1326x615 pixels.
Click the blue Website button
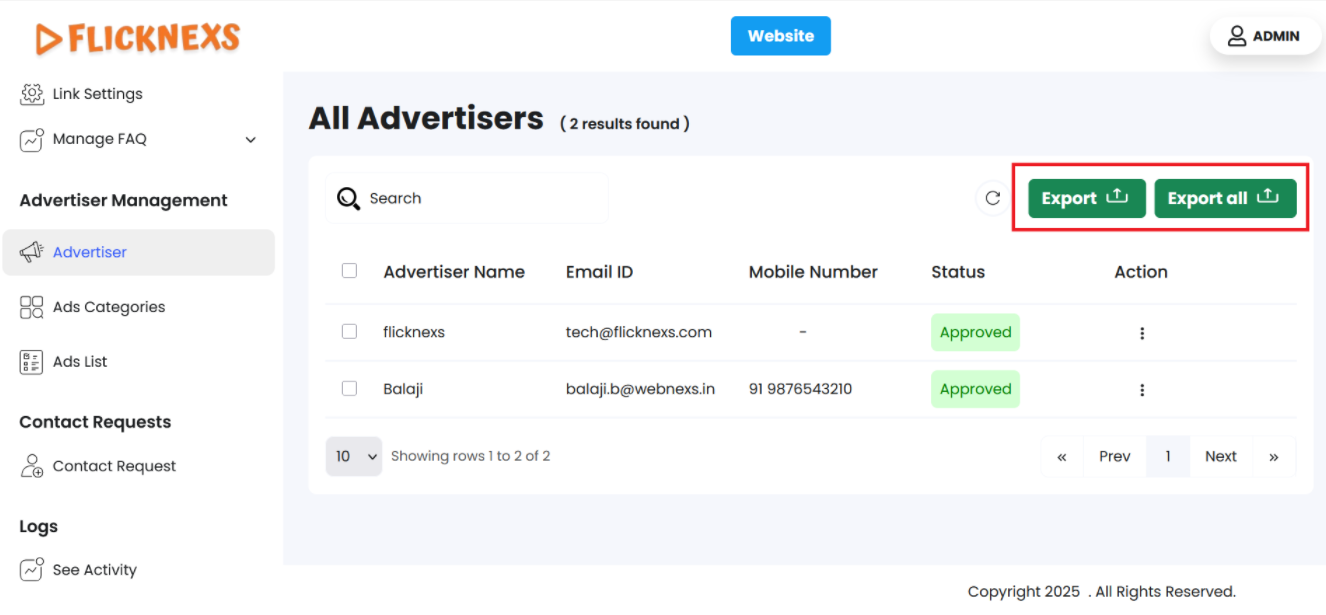tap(780, 36)
